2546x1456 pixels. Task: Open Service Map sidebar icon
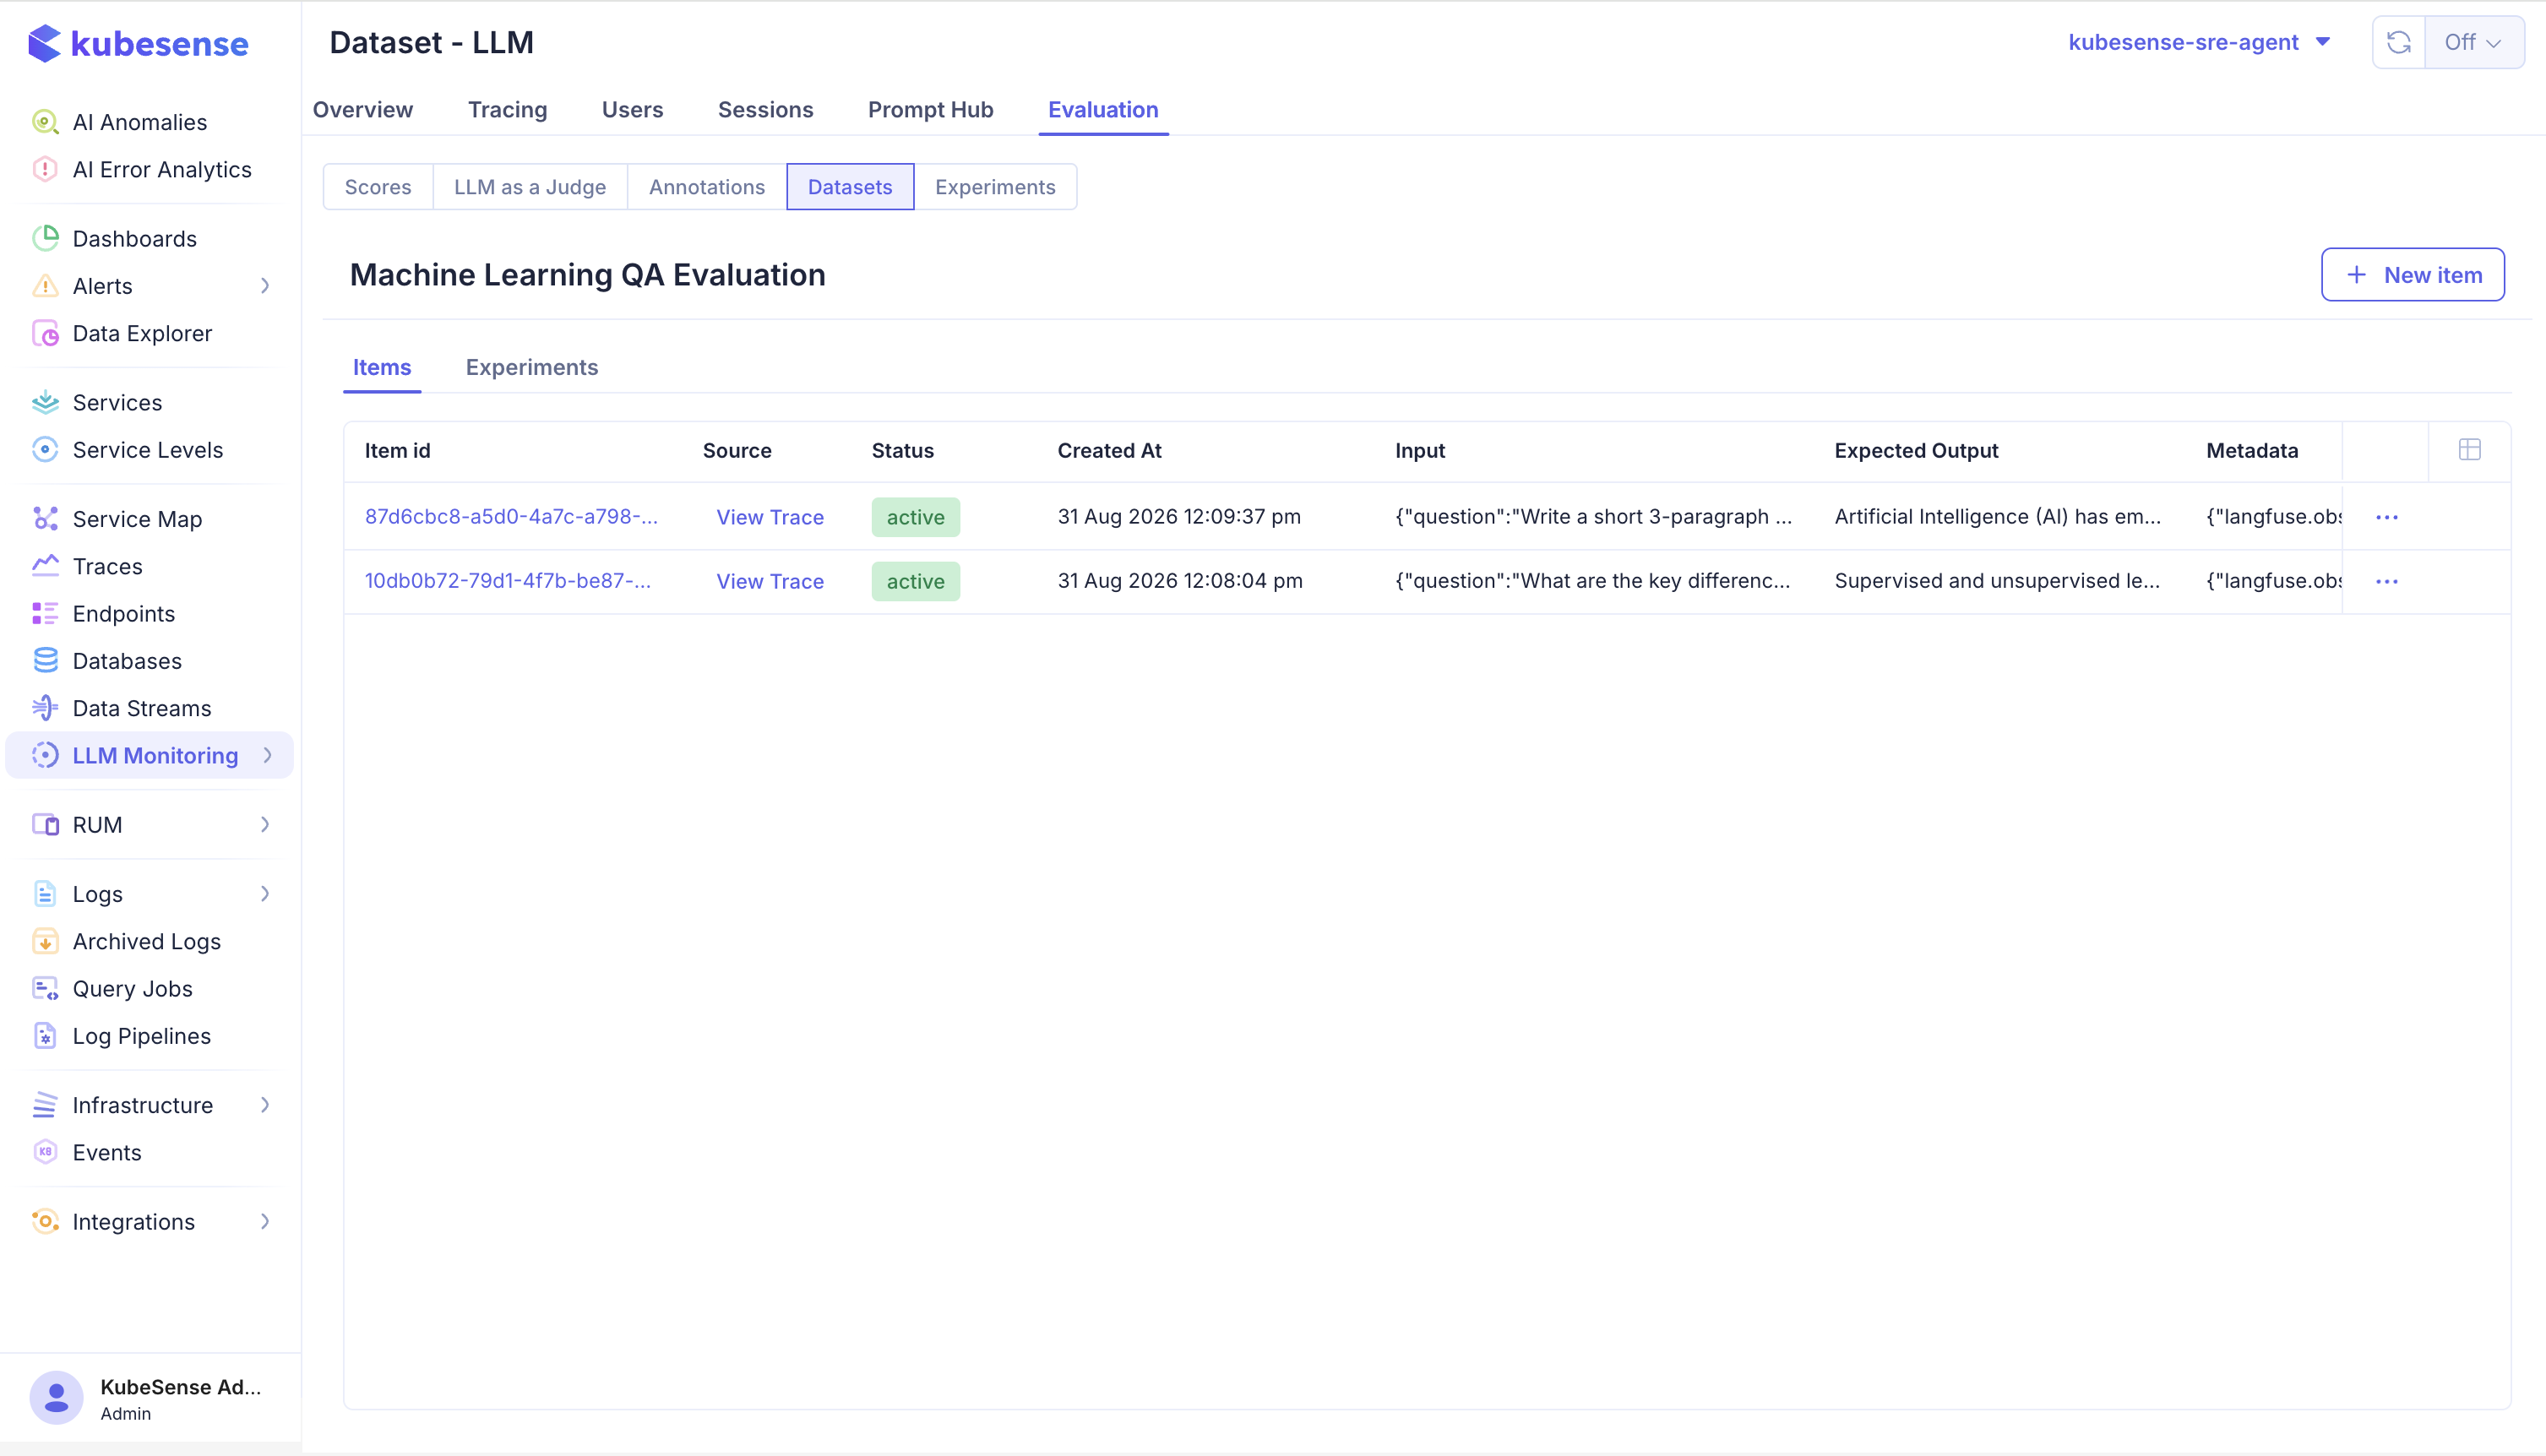45,518
